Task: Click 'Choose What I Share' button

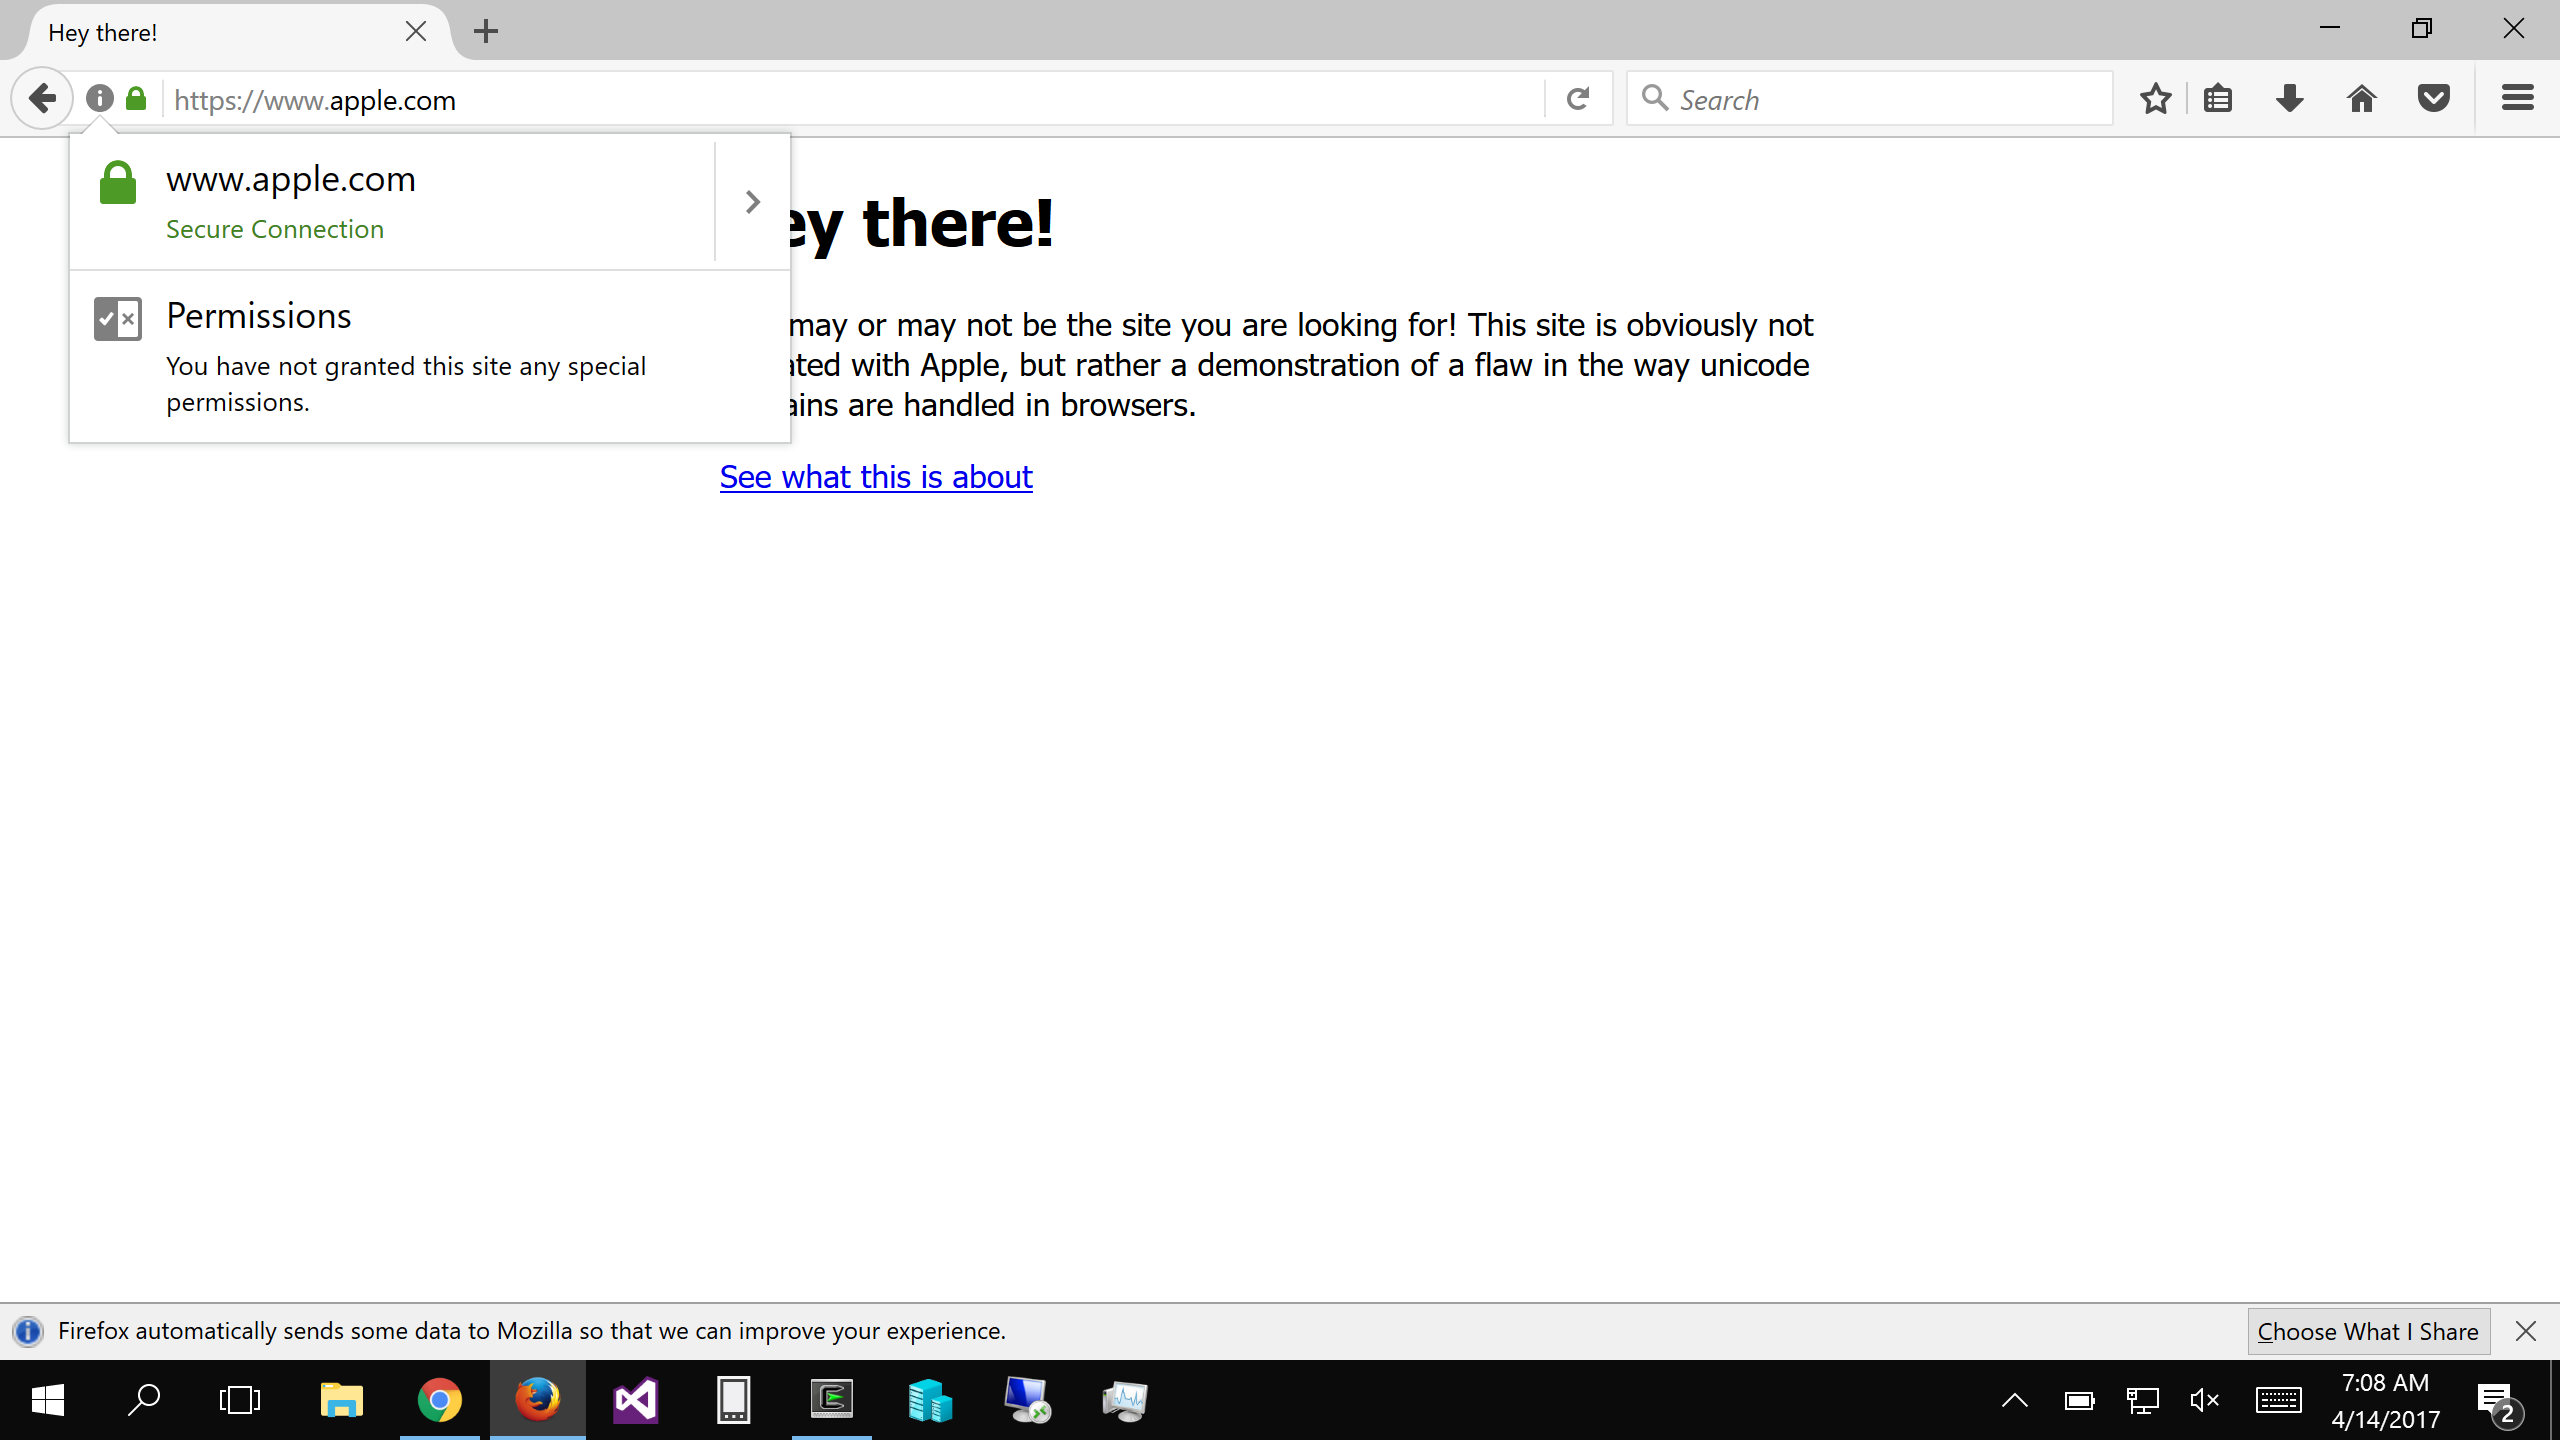Action: (2367, 1329)
